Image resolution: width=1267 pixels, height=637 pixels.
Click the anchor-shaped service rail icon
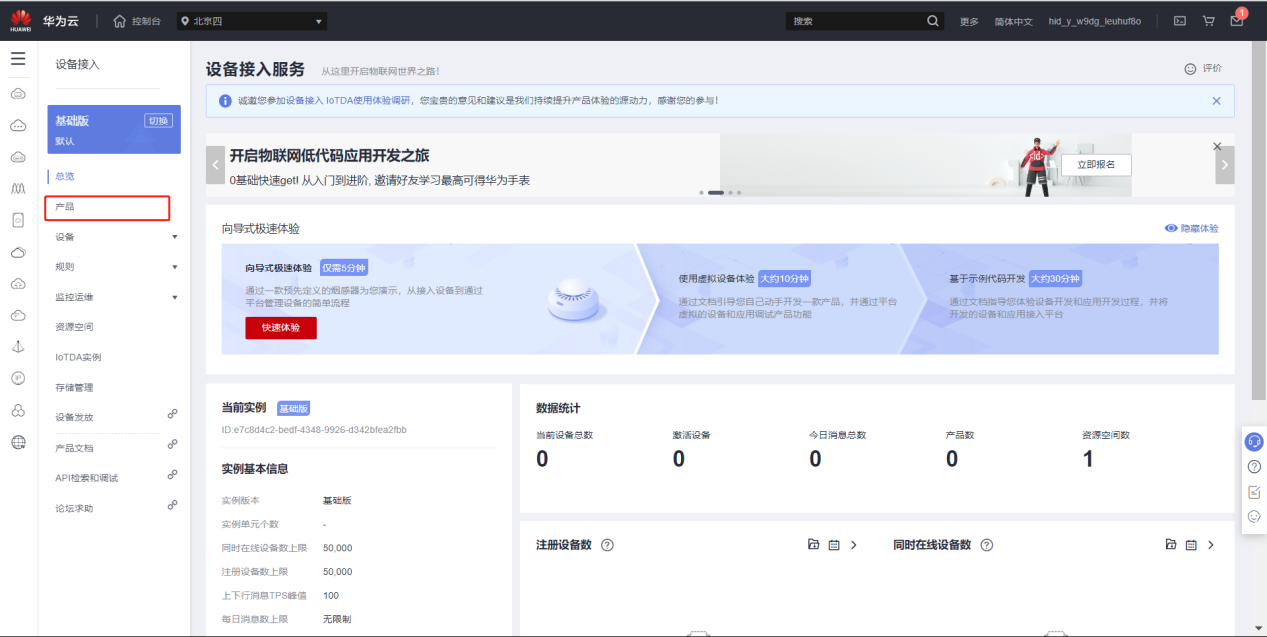click(18, 347)
